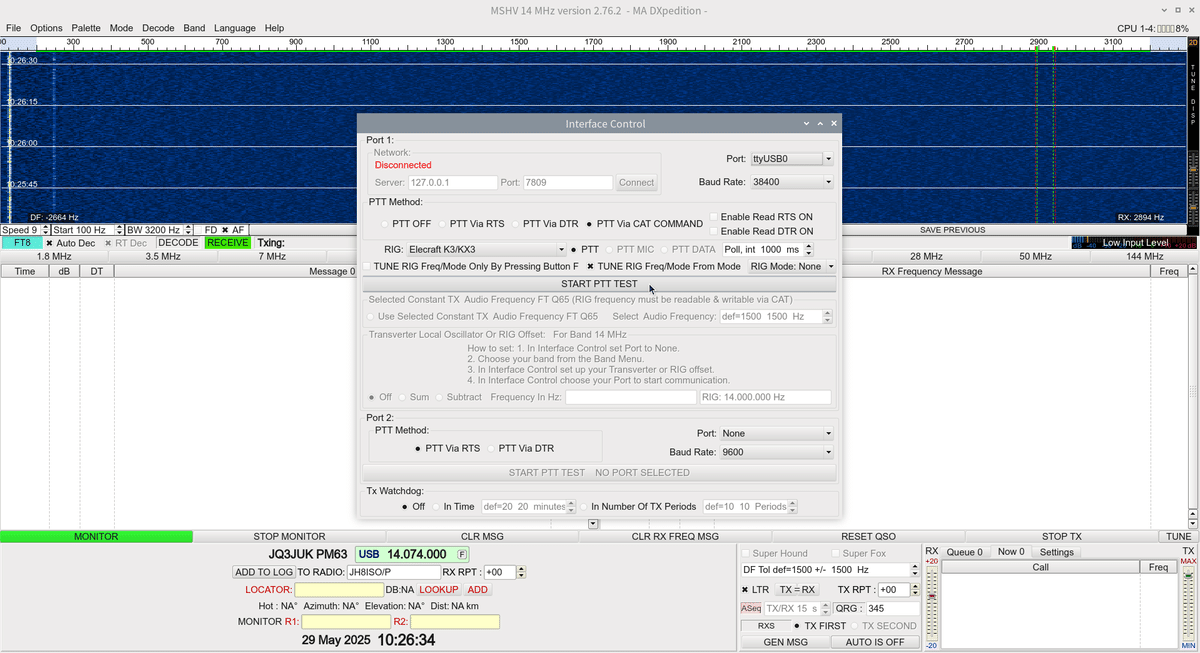Click the green MONITOR indicator
Screen dimensions: 1200x653
point(96,536)
